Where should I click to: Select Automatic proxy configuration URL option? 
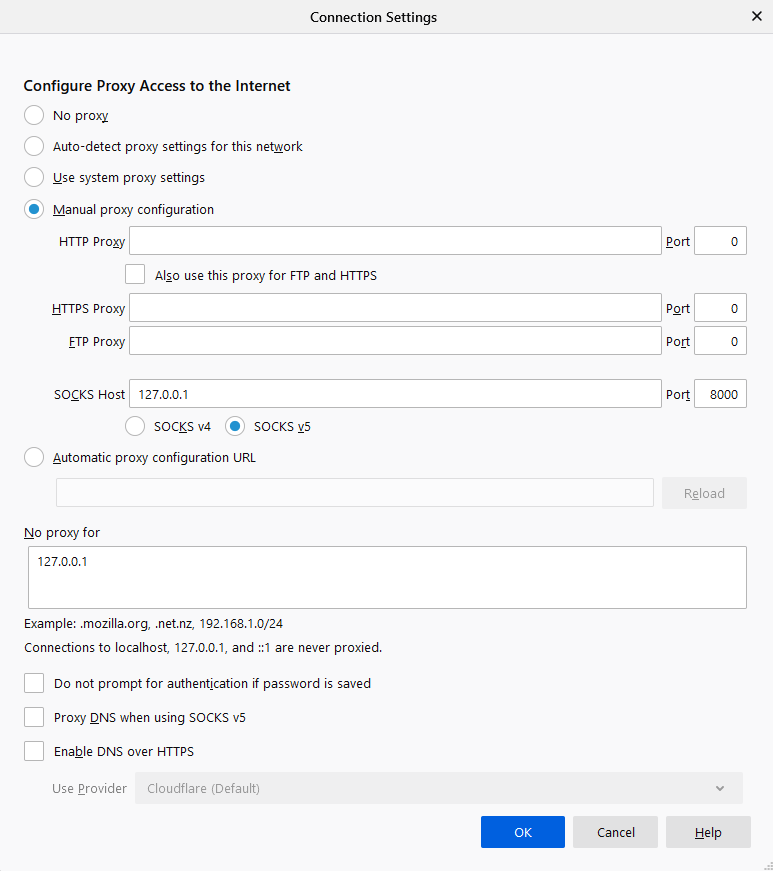(x=34, y=458)
